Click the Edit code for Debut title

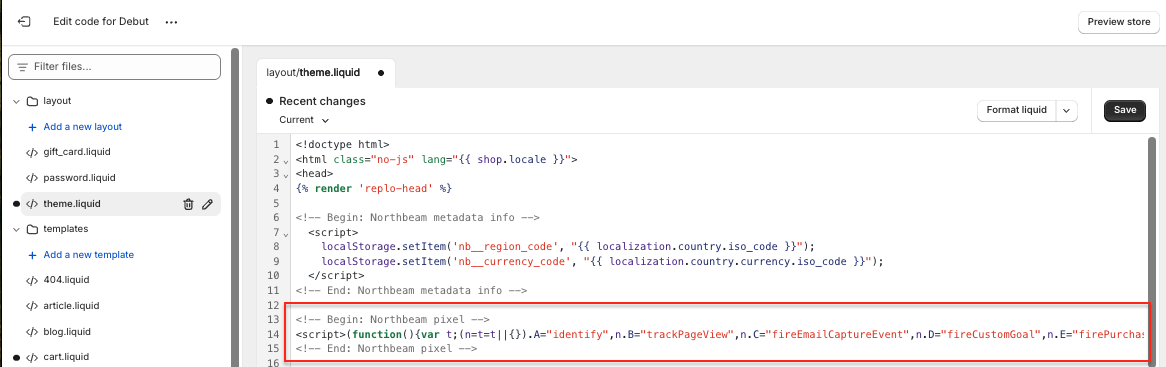click(101, 22)
